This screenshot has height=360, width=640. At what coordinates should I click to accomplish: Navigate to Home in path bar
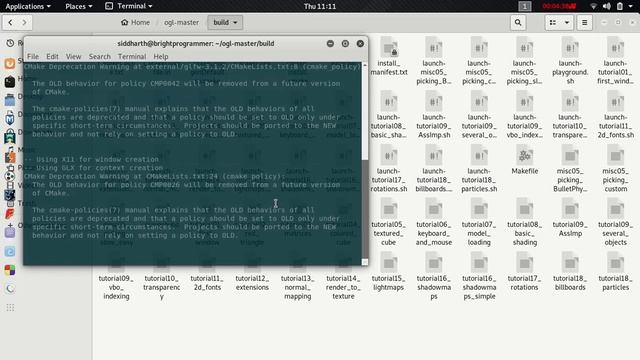(136, 22)
